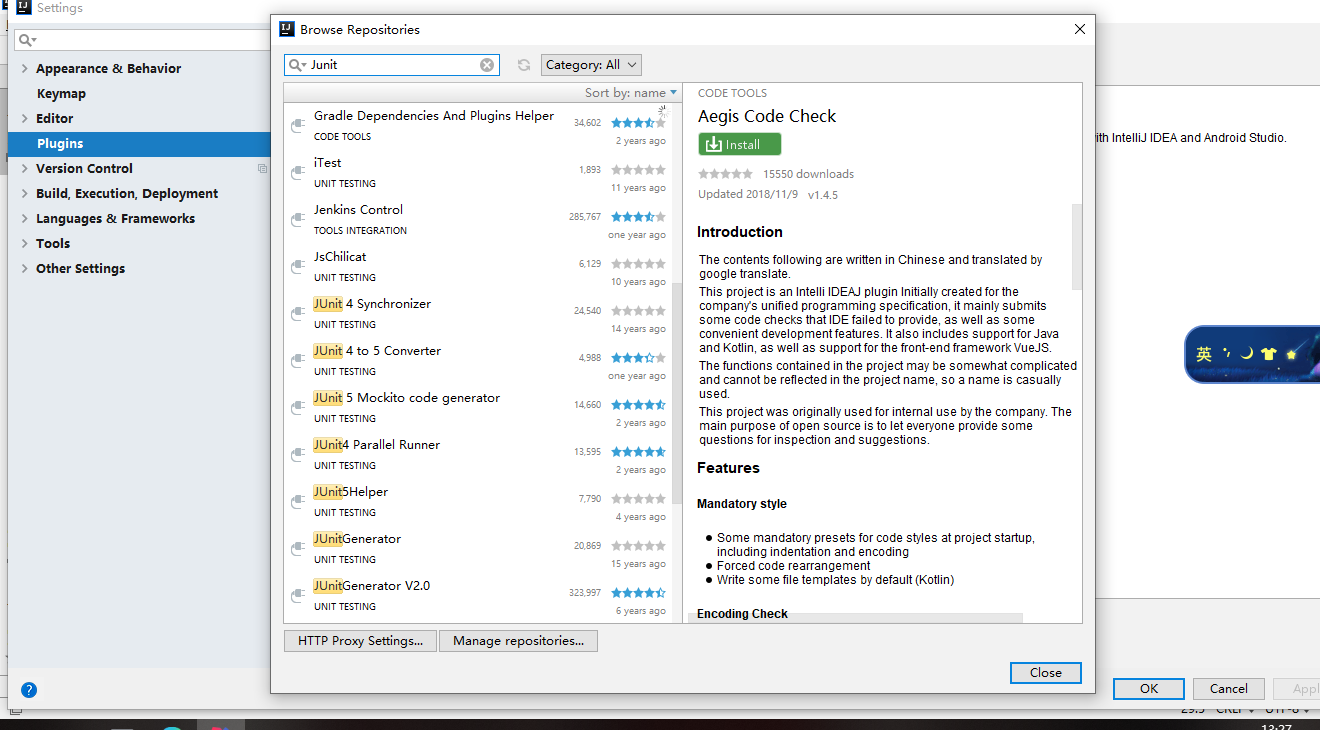Click the JUnit 5 Mockito code generator icon
Viewport: 1320px width, 730px height.
pos(297,404)
